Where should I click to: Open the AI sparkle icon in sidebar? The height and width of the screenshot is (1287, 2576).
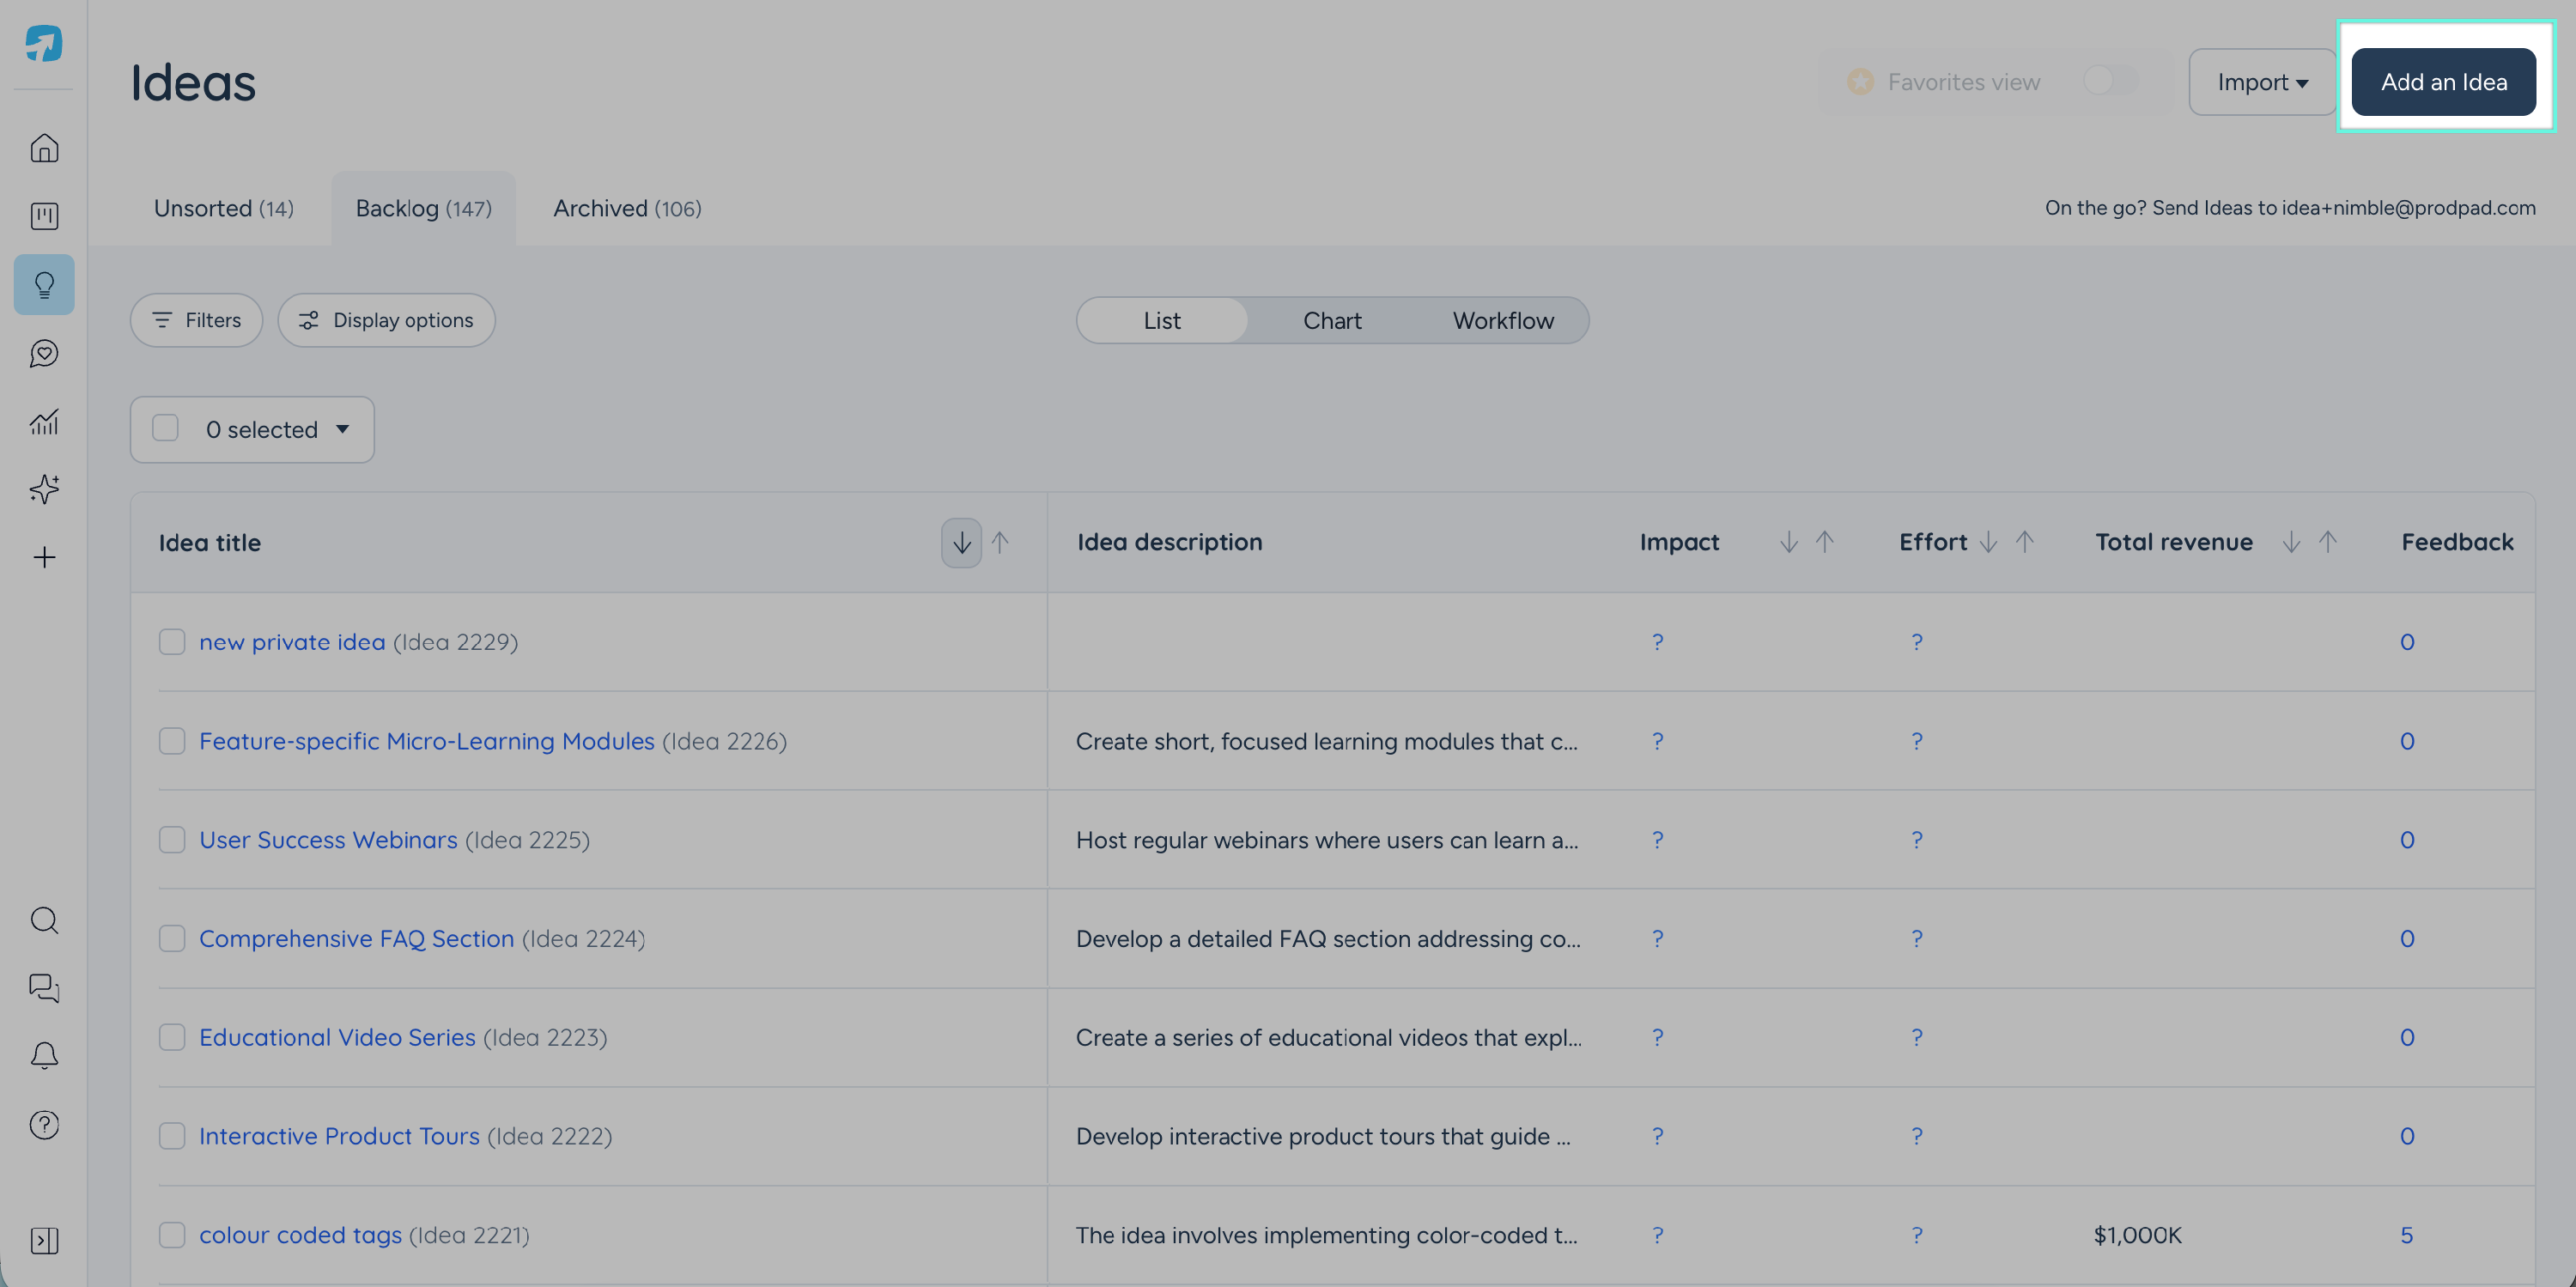[x=44, y=489]
